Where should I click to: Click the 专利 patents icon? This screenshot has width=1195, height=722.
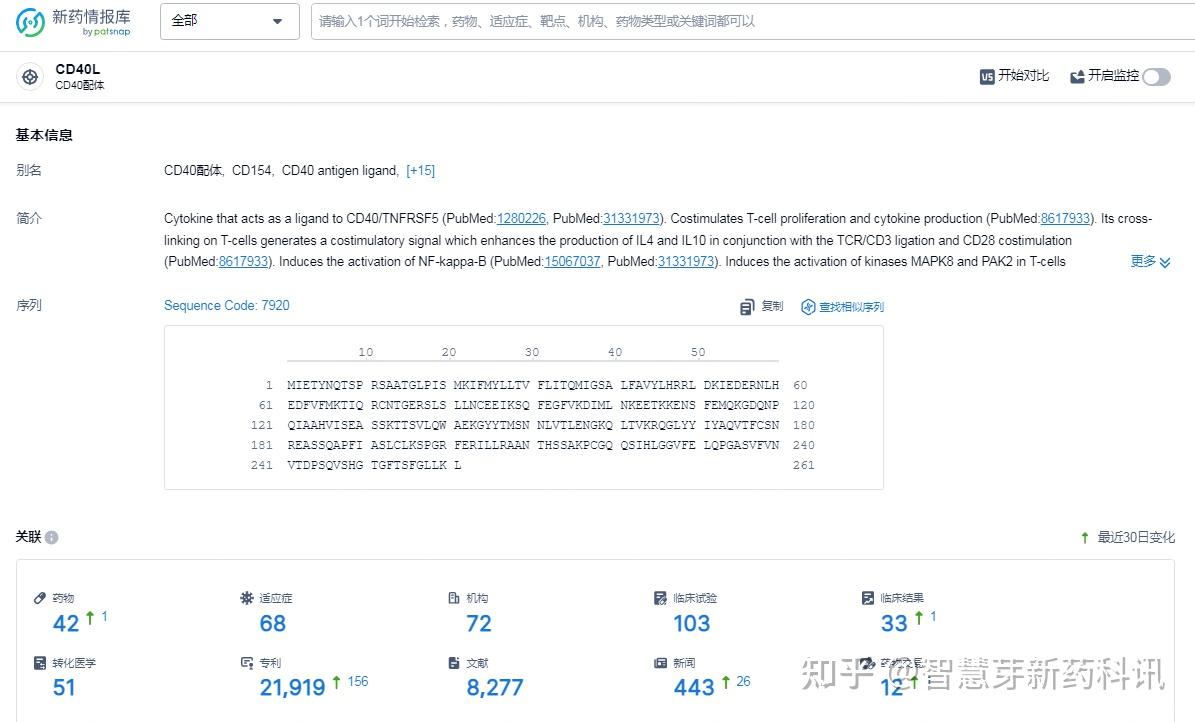(x=246, y=663)
